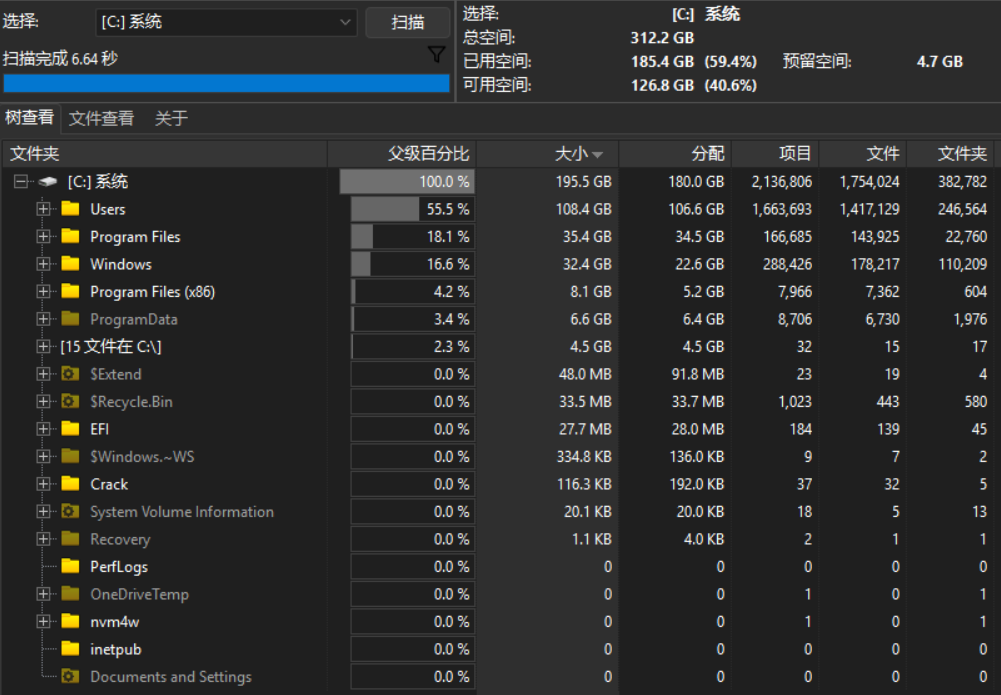Select the inetpub row name
1001x695 pixels.
(x=116, y=649)
